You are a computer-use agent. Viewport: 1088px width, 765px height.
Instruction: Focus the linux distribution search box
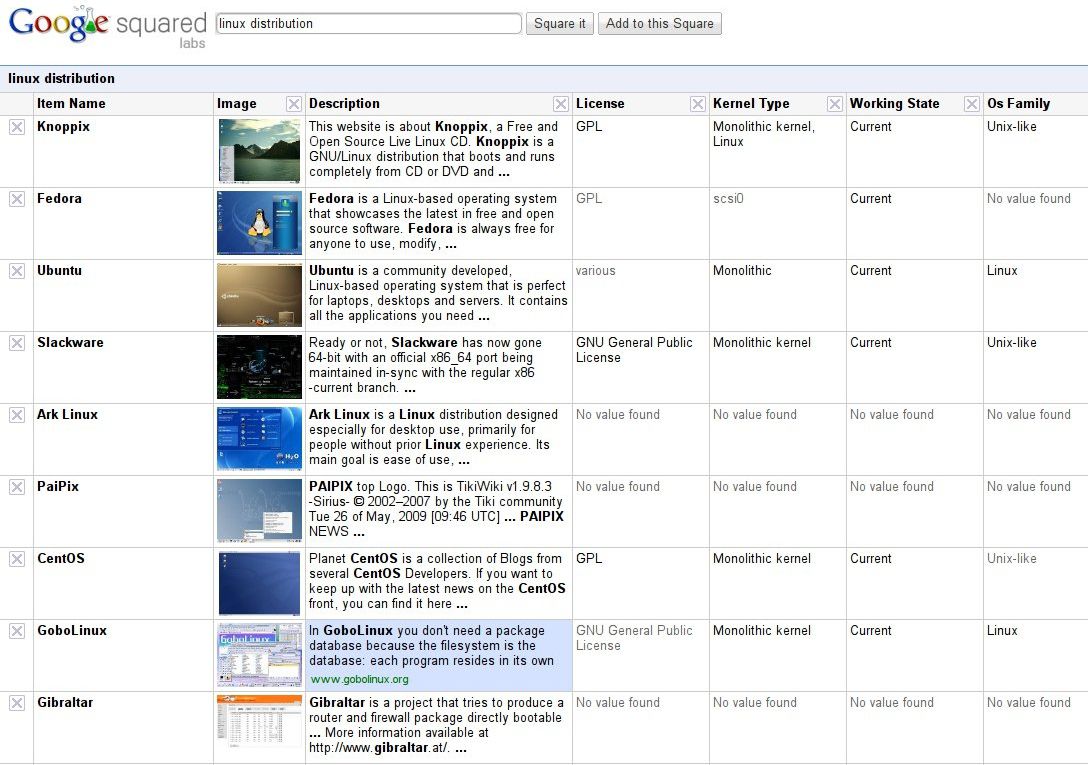(x=368, y=24)
